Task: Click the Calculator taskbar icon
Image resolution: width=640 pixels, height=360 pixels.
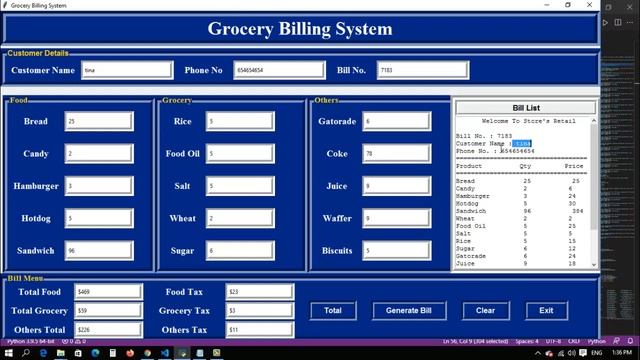Action: [113, 353]
